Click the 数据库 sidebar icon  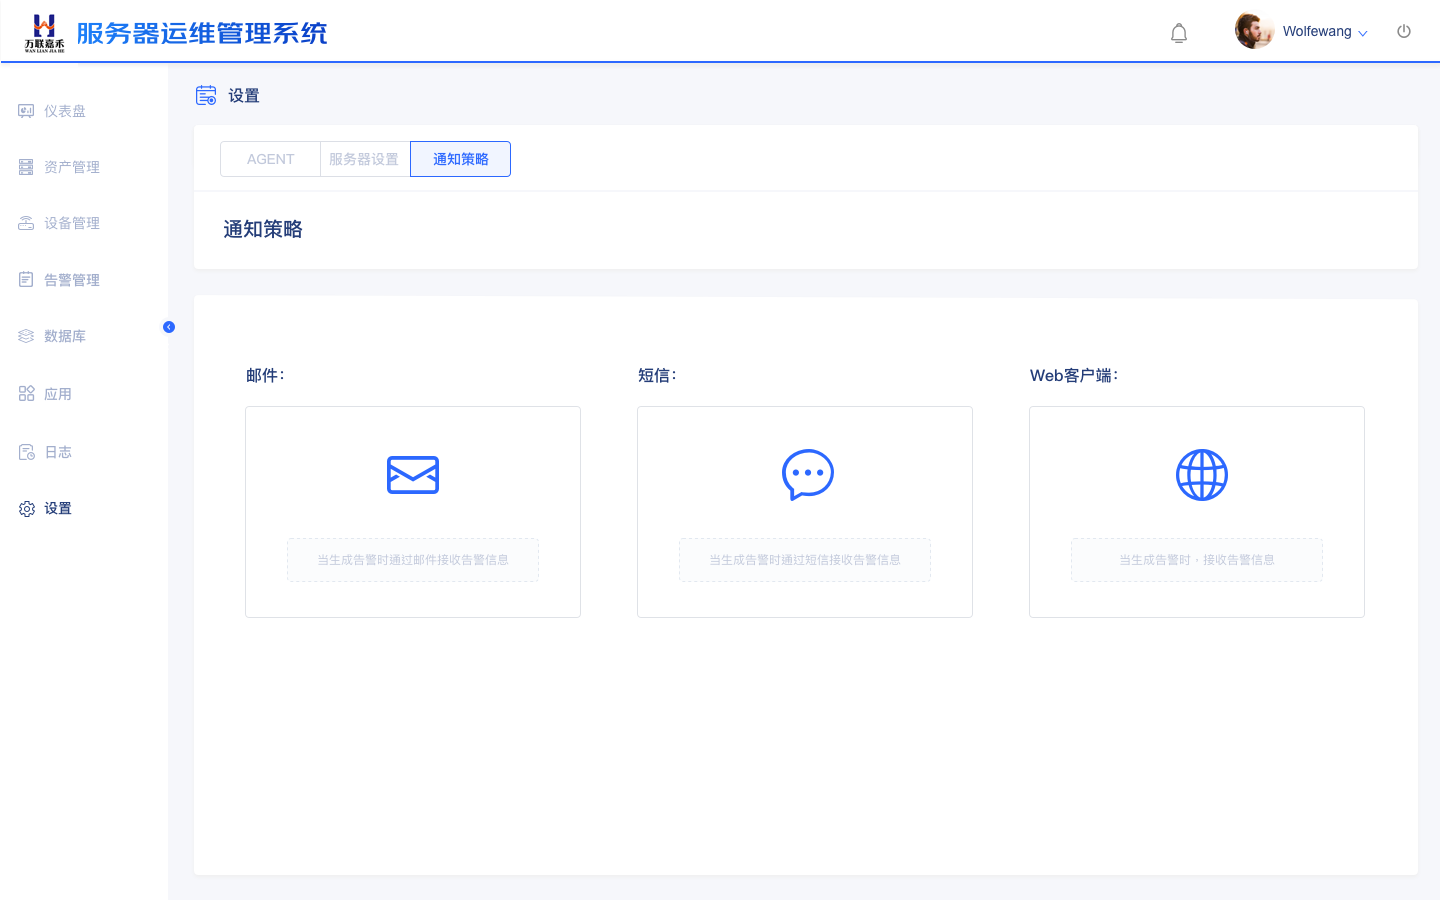(x=26, y=336)
